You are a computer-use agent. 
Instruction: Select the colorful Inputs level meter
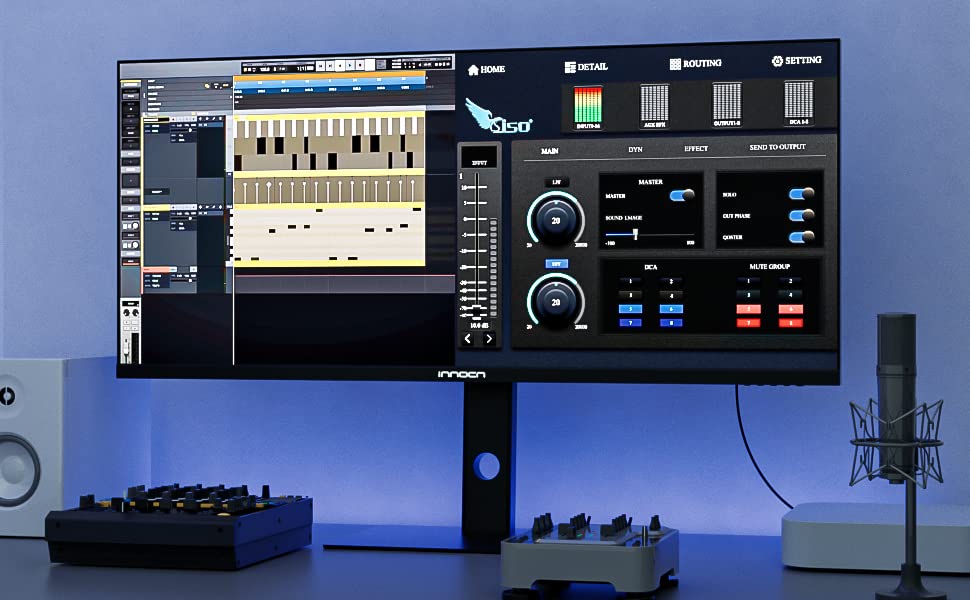click(587, 104)
